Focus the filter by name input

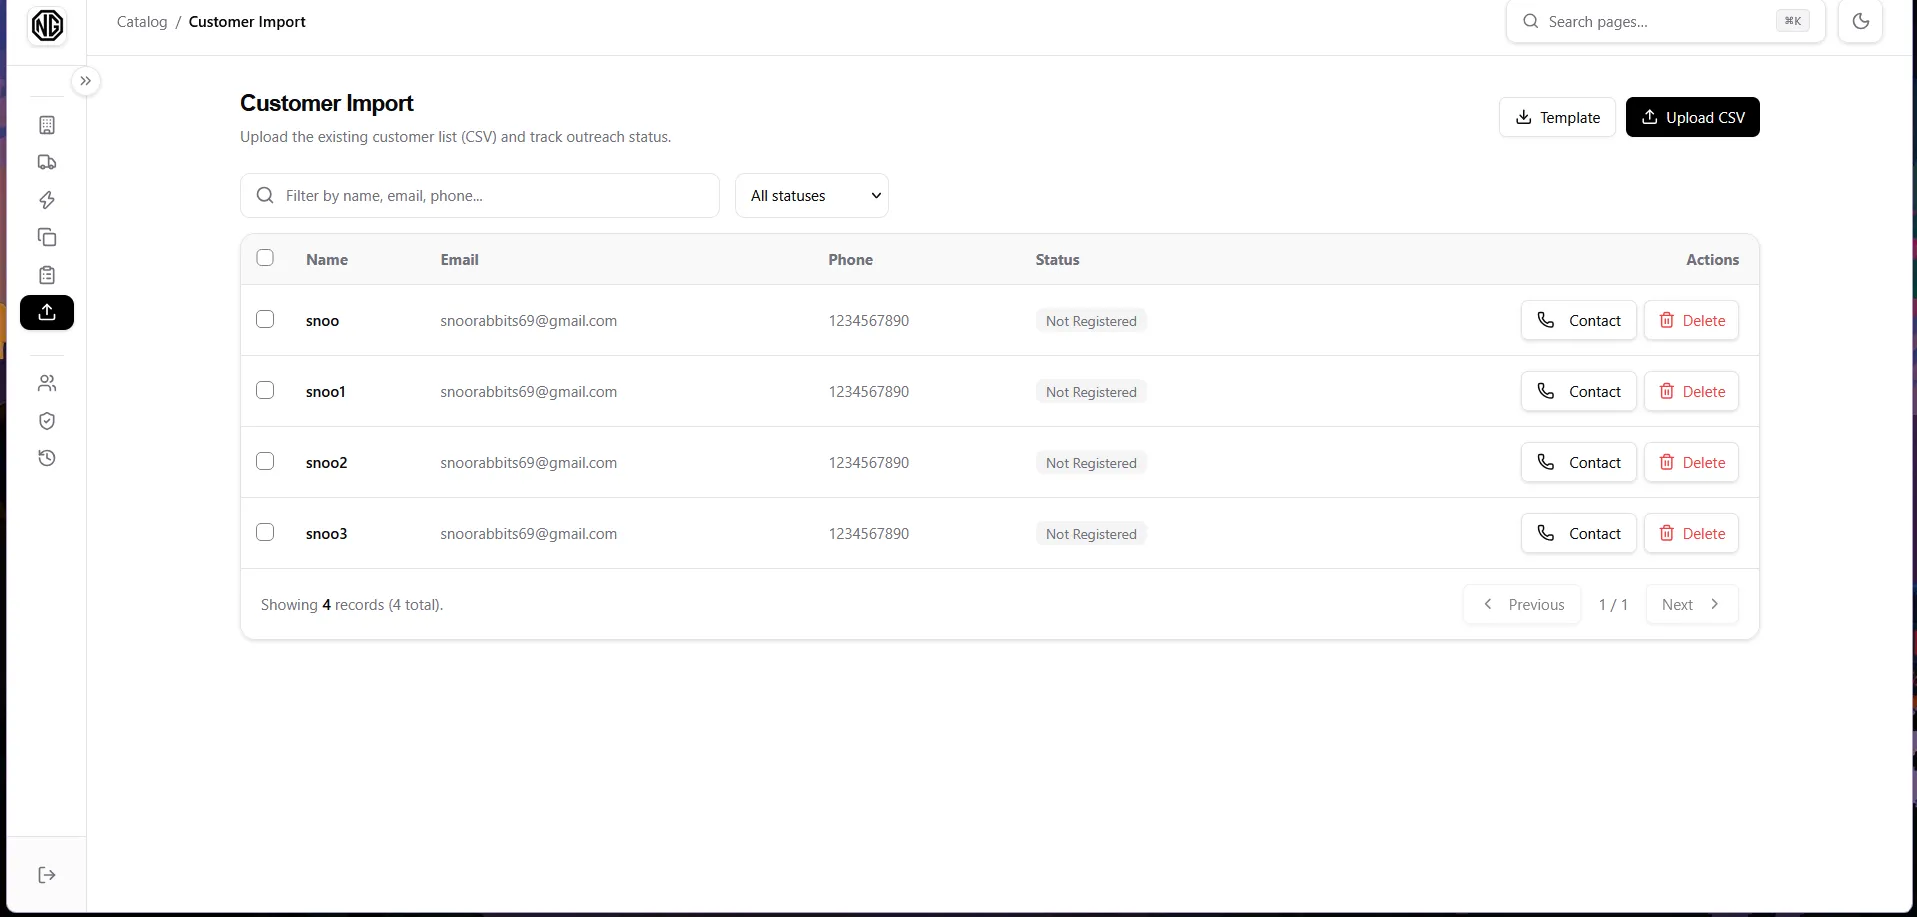tap(480, 195)
